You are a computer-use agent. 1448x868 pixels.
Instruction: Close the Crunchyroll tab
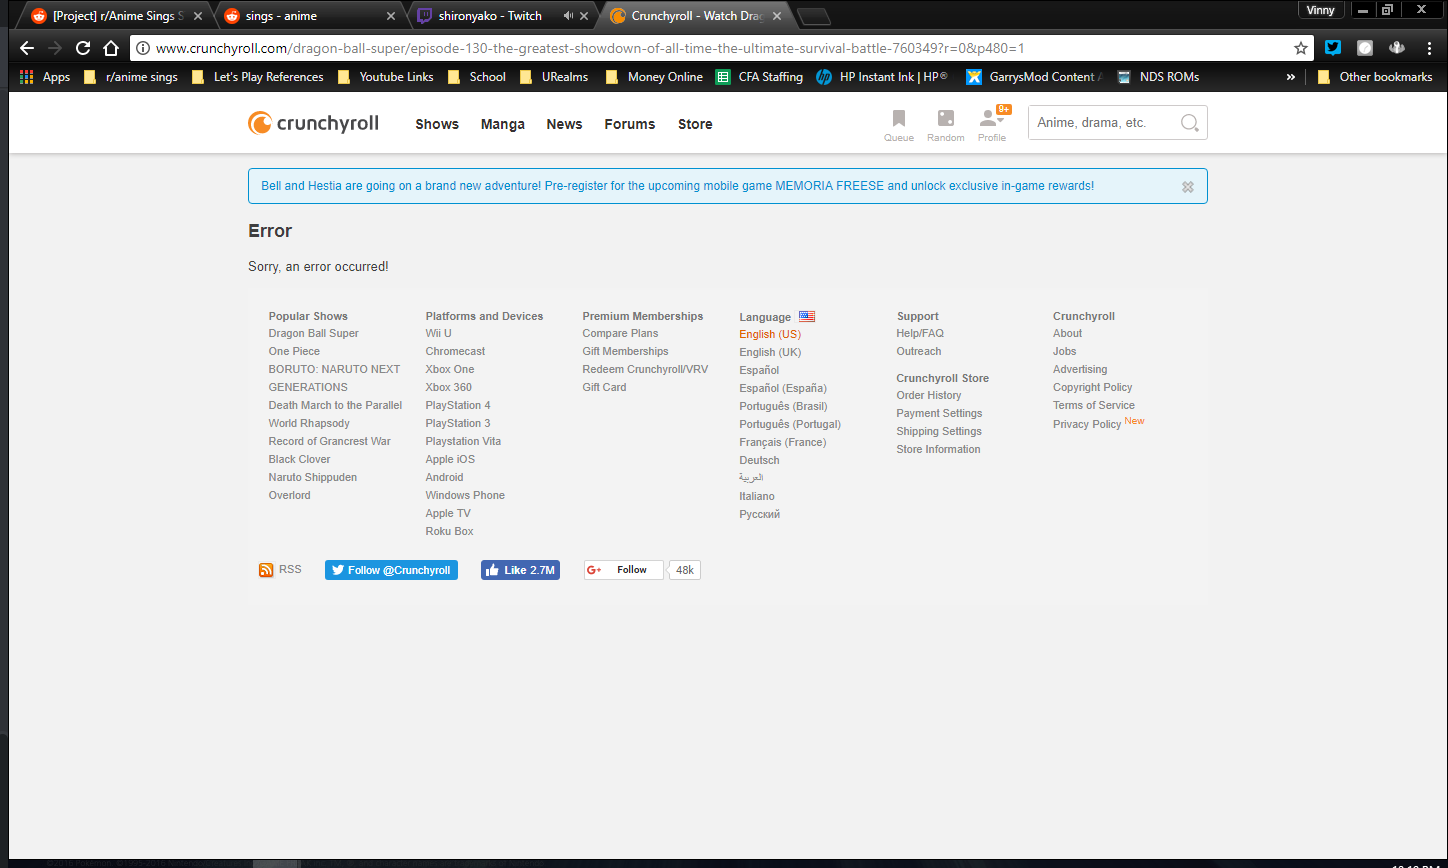tap(776, 16)
